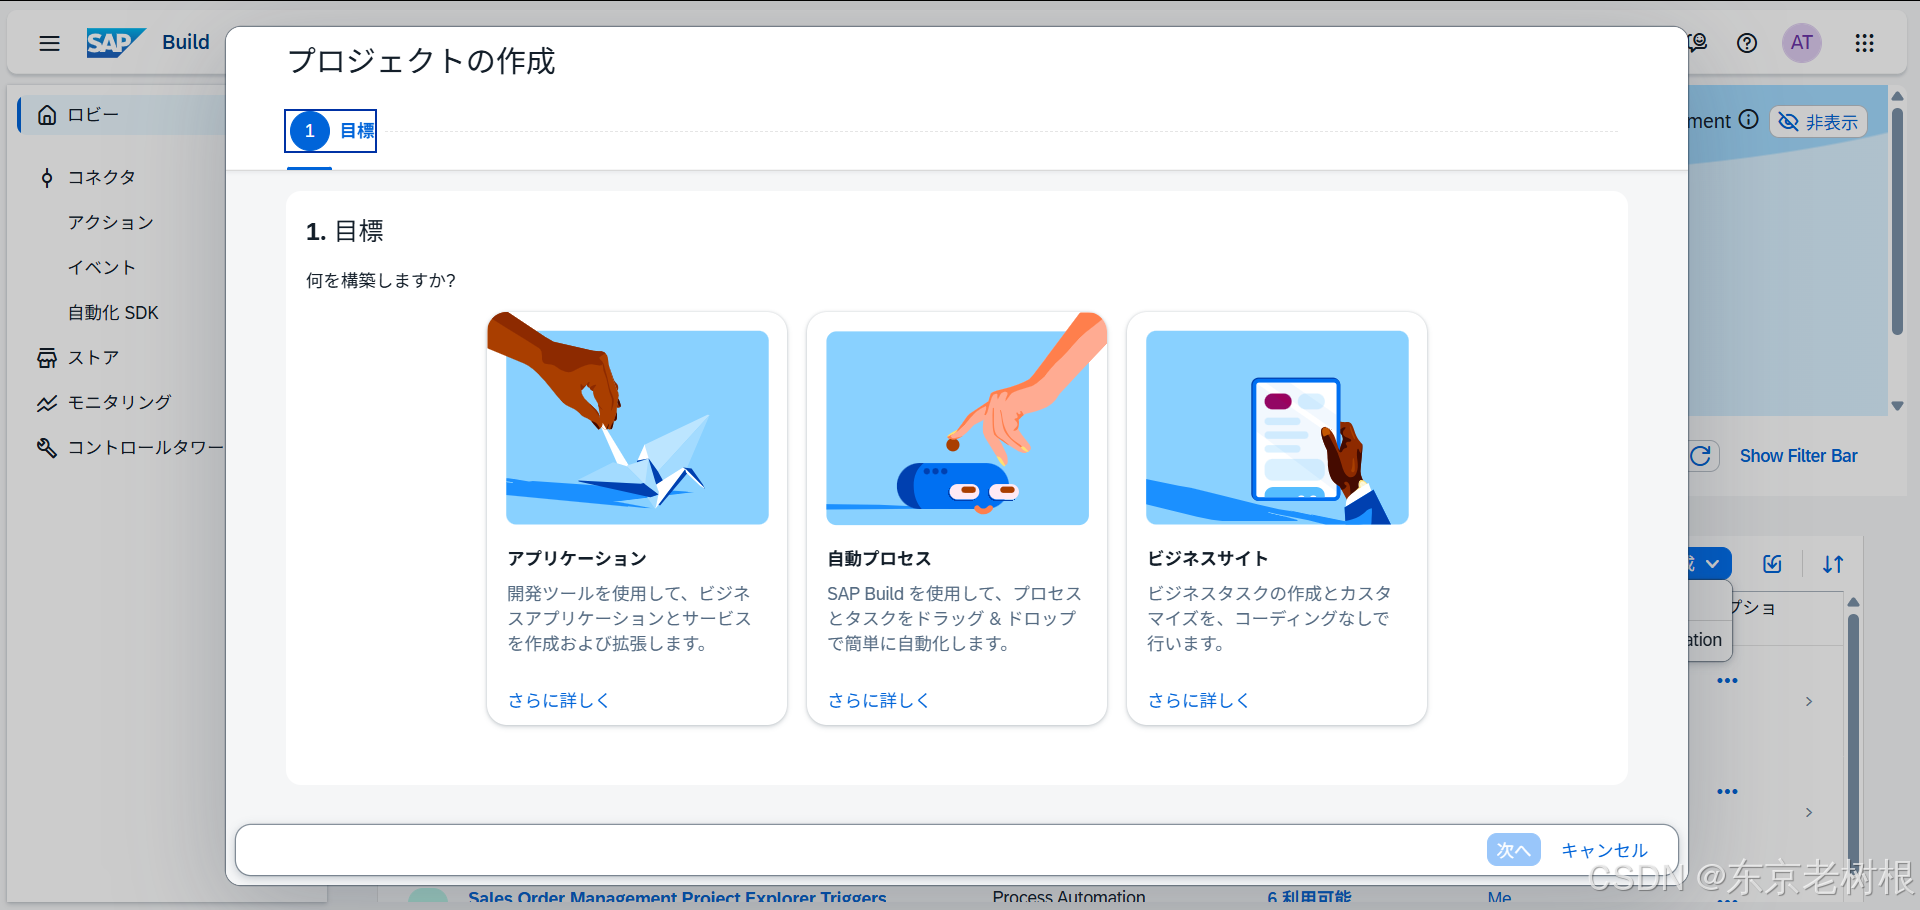Click Show Filter Bar

pos(1798,456)
